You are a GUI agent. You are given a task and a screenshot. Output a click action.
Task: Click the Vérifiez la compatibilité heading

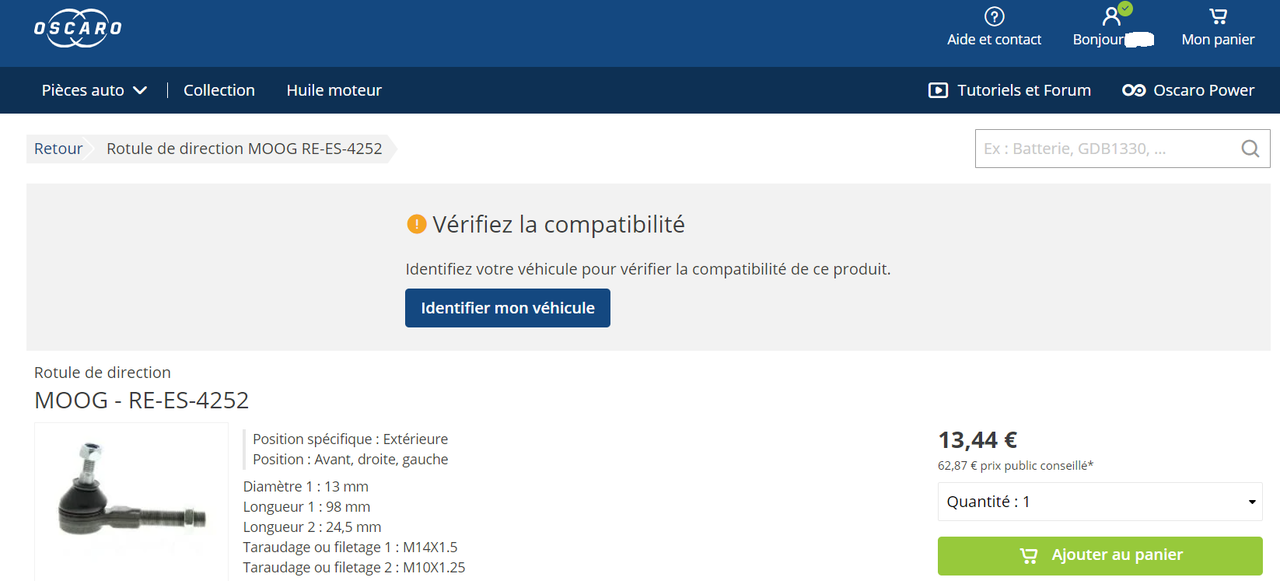(559, 224)
